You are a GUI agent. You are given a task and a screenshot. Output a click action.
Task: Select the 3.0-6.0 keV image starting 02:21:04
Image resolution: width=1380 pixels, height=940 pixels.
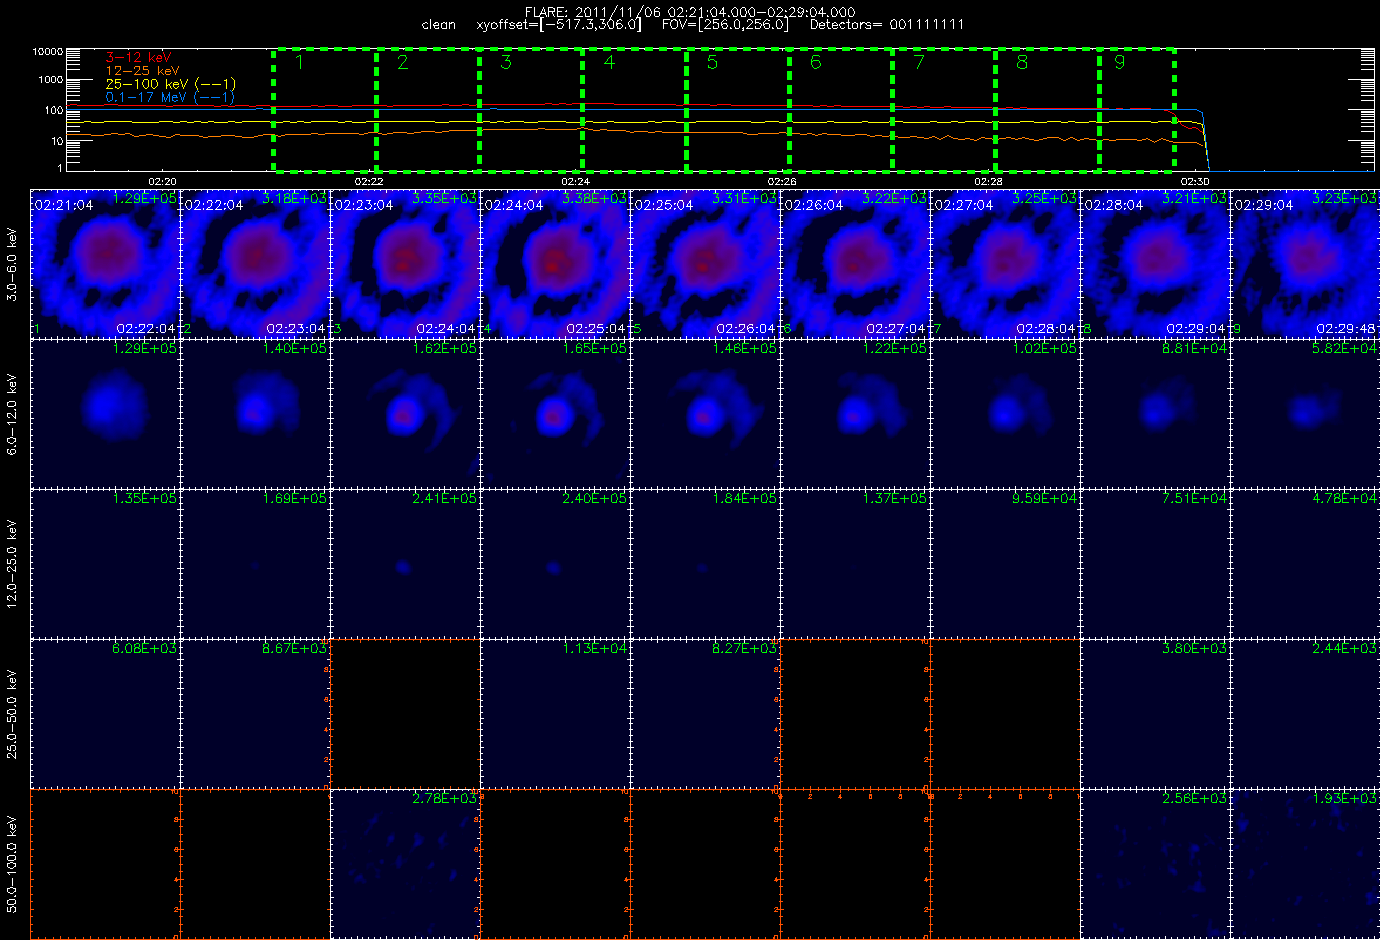tap(105, 263)
